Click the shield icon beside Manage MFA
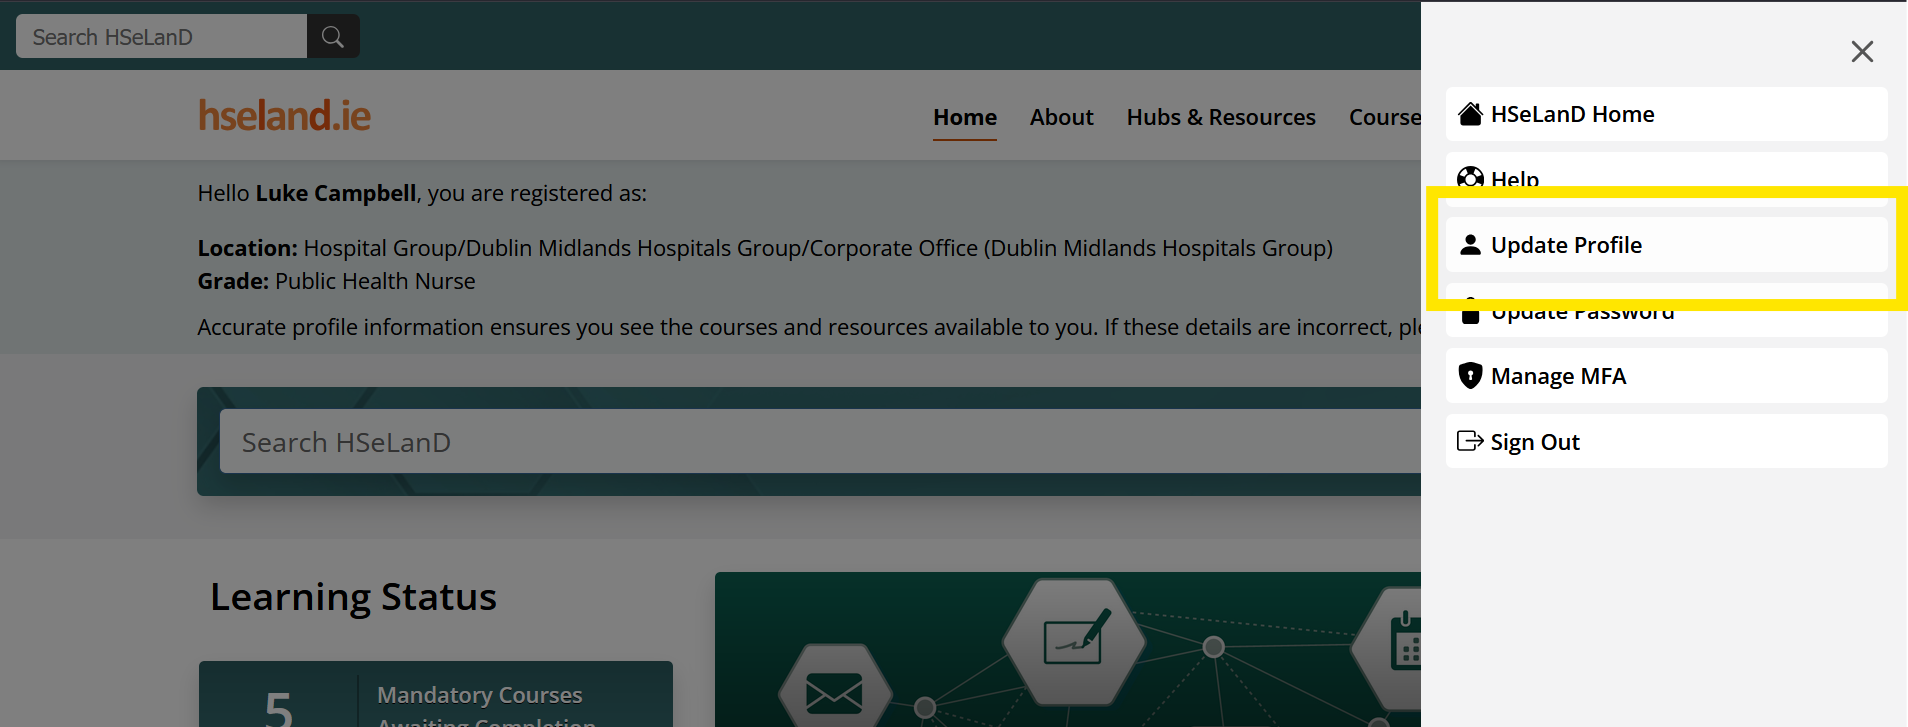The image size is (1908, 727). coord(1470,376)
